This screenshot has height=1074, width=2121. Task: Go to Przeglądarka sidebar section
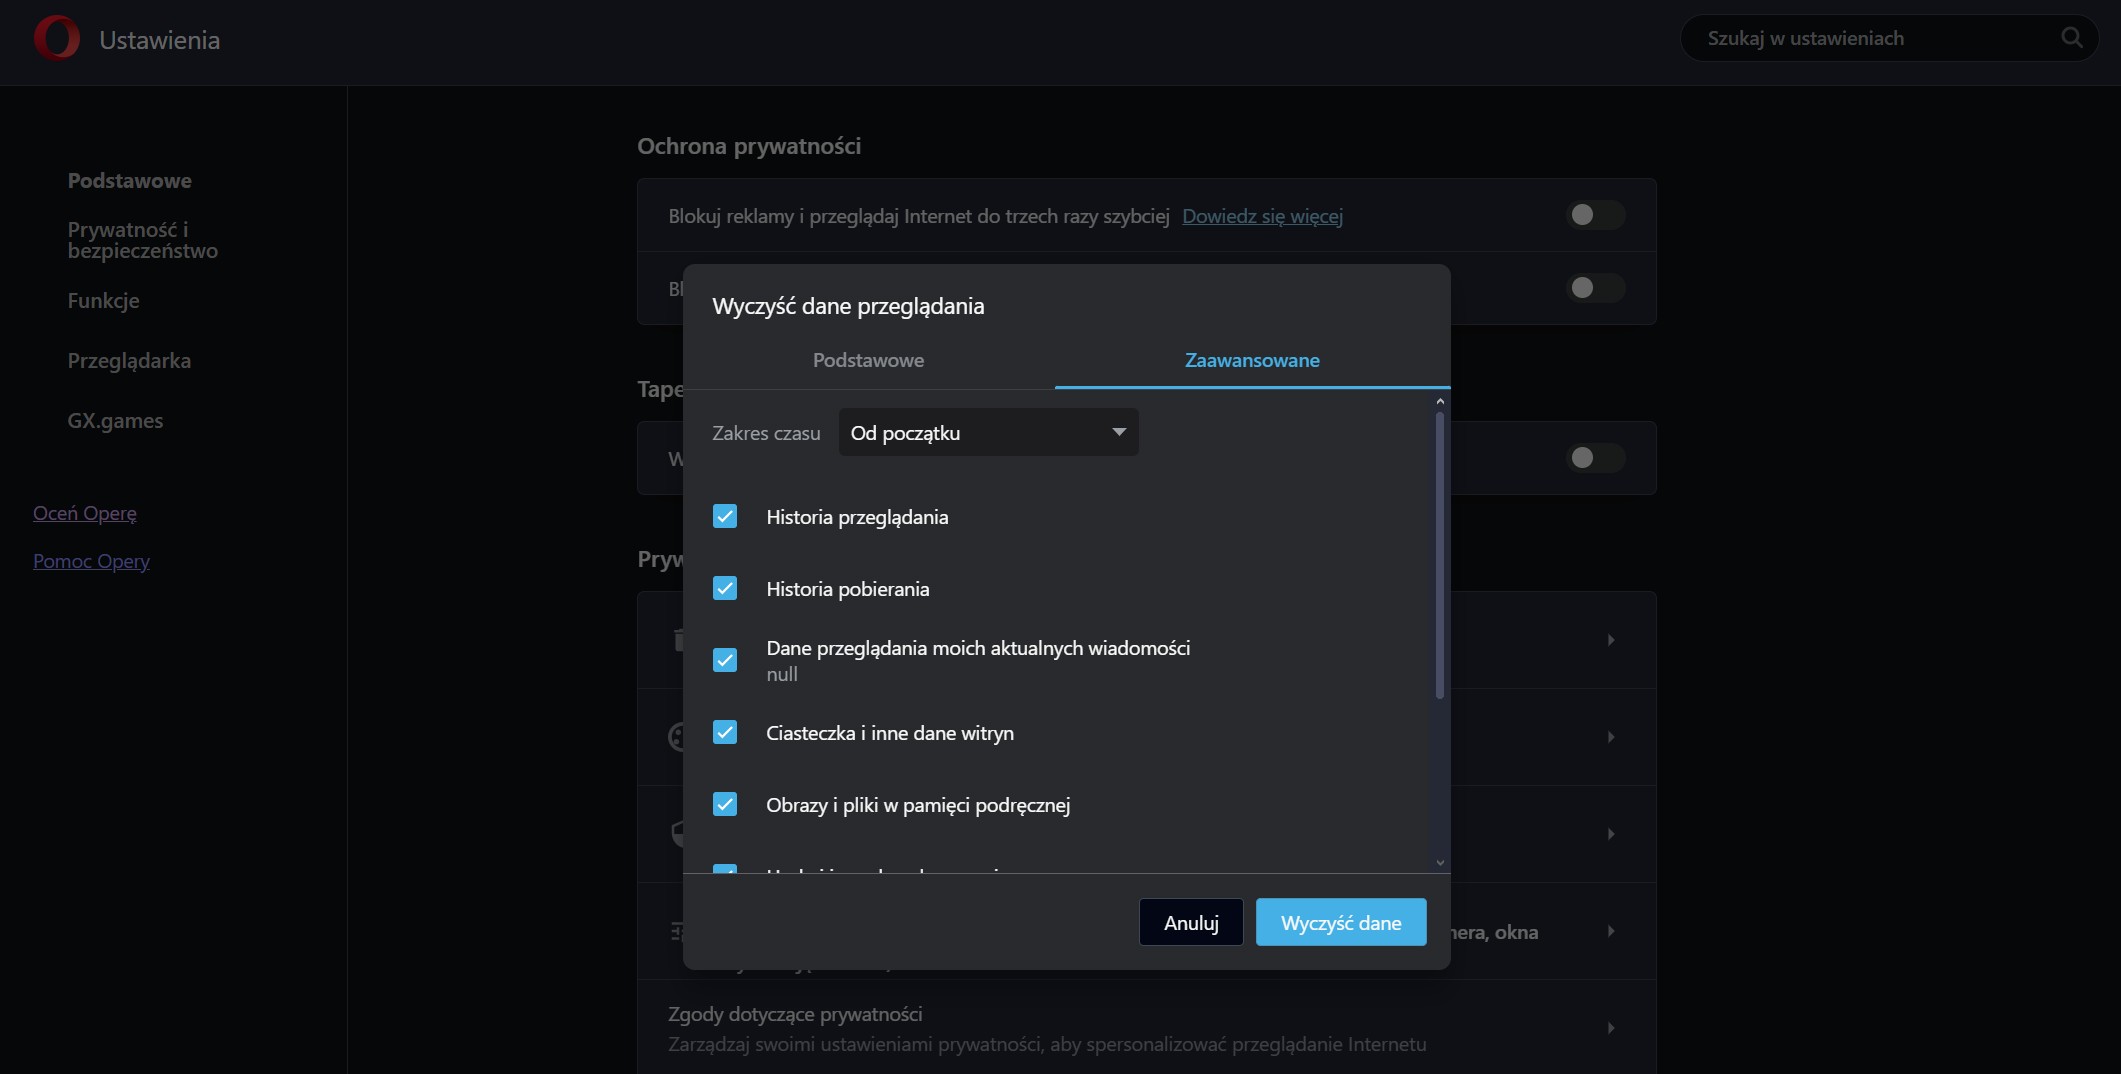[x=129, y=361]
